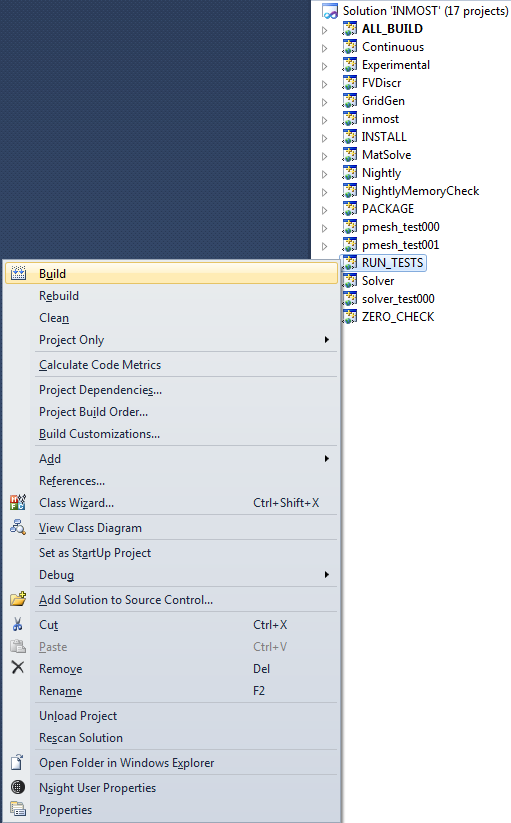Image resolution: width=511 pixels, height=823 pixels.
Task: Click the Remove X icon
Action: coord(18,667)
